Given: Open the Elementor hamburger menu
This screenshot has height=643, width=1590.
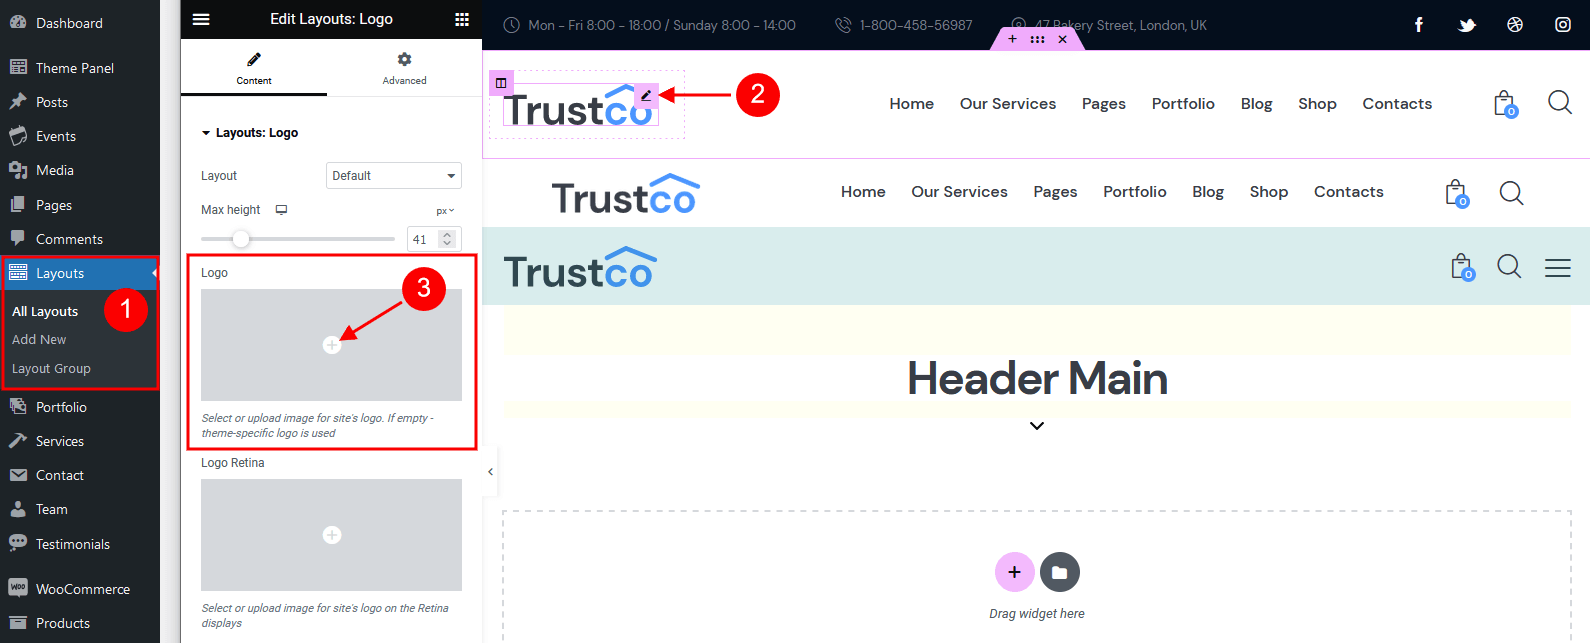Looking at the screenshot, I should (x=201, y=19).
